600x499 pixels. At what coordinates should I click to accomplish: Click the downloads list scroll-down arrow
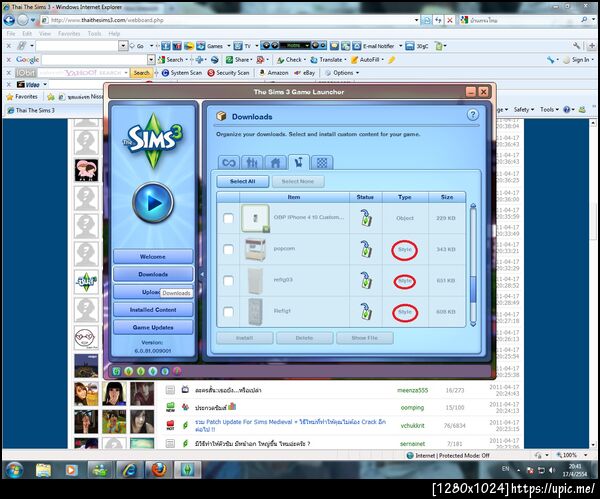point(473,324)
